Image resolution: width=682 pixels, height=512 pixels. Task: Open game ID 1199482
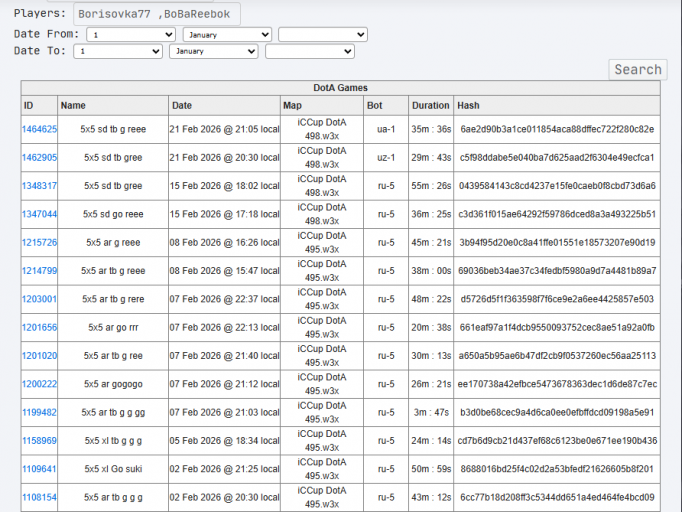tap(39, 412)
